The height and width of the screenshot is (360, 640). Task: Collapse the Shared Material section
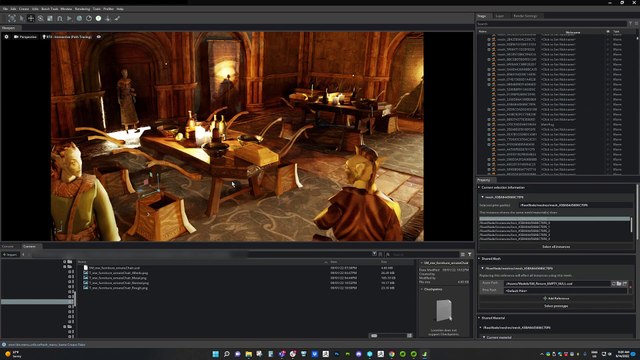(x=479, y=318)
